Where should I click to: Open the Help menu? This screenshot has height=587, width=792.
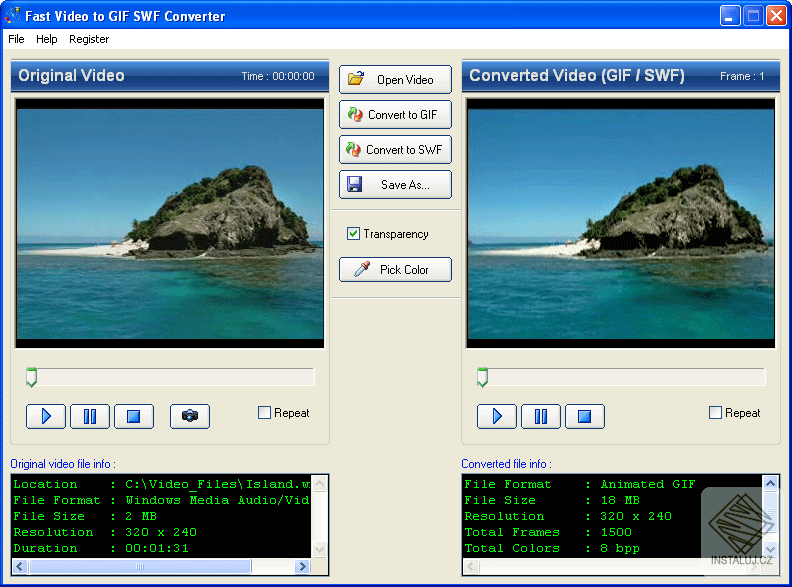(x=46, y=39)
